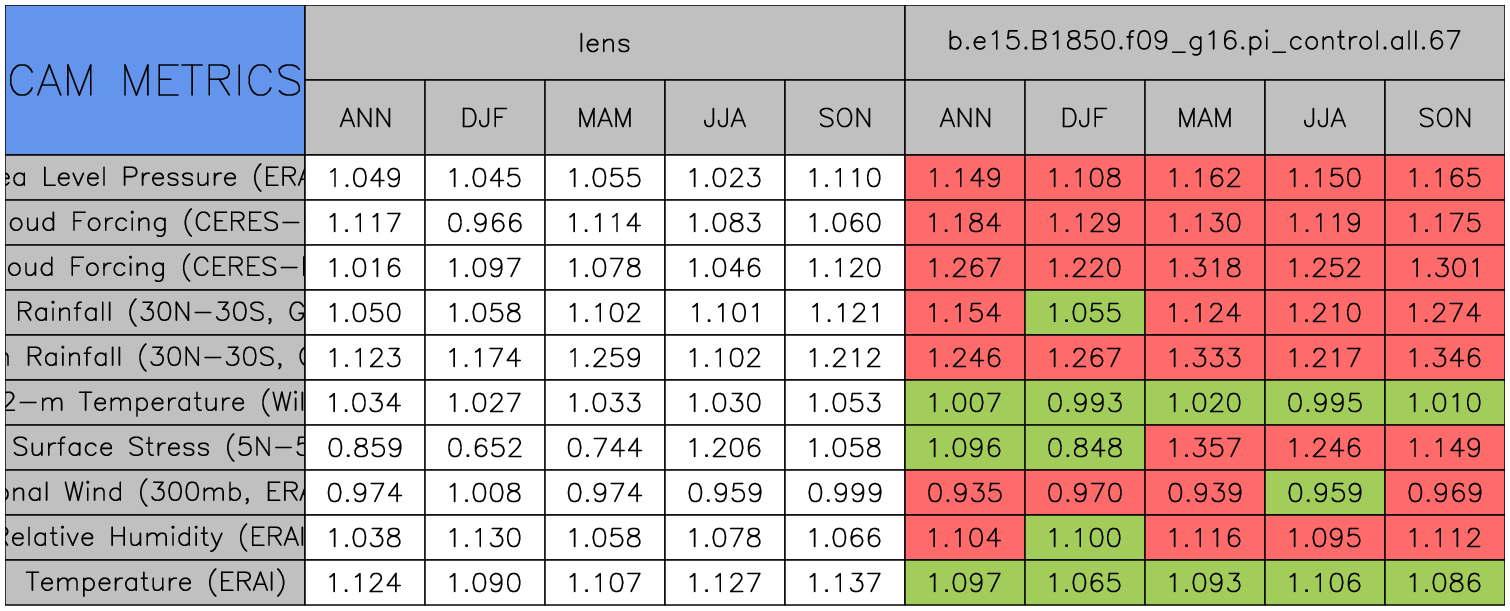Click the green cell showing 0.959

1324,493
